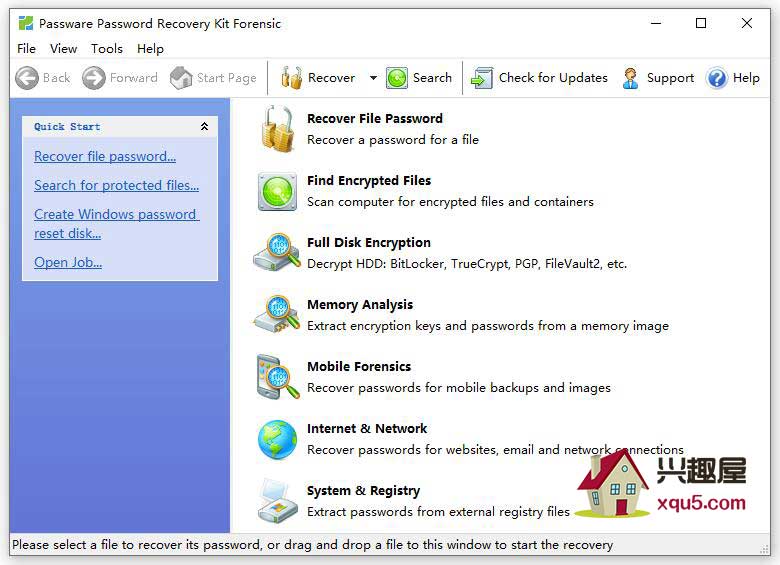The image size is (780, 565).
Task: Click the Full Disk Encryption drive icon
Action: [x=278, y=253]
